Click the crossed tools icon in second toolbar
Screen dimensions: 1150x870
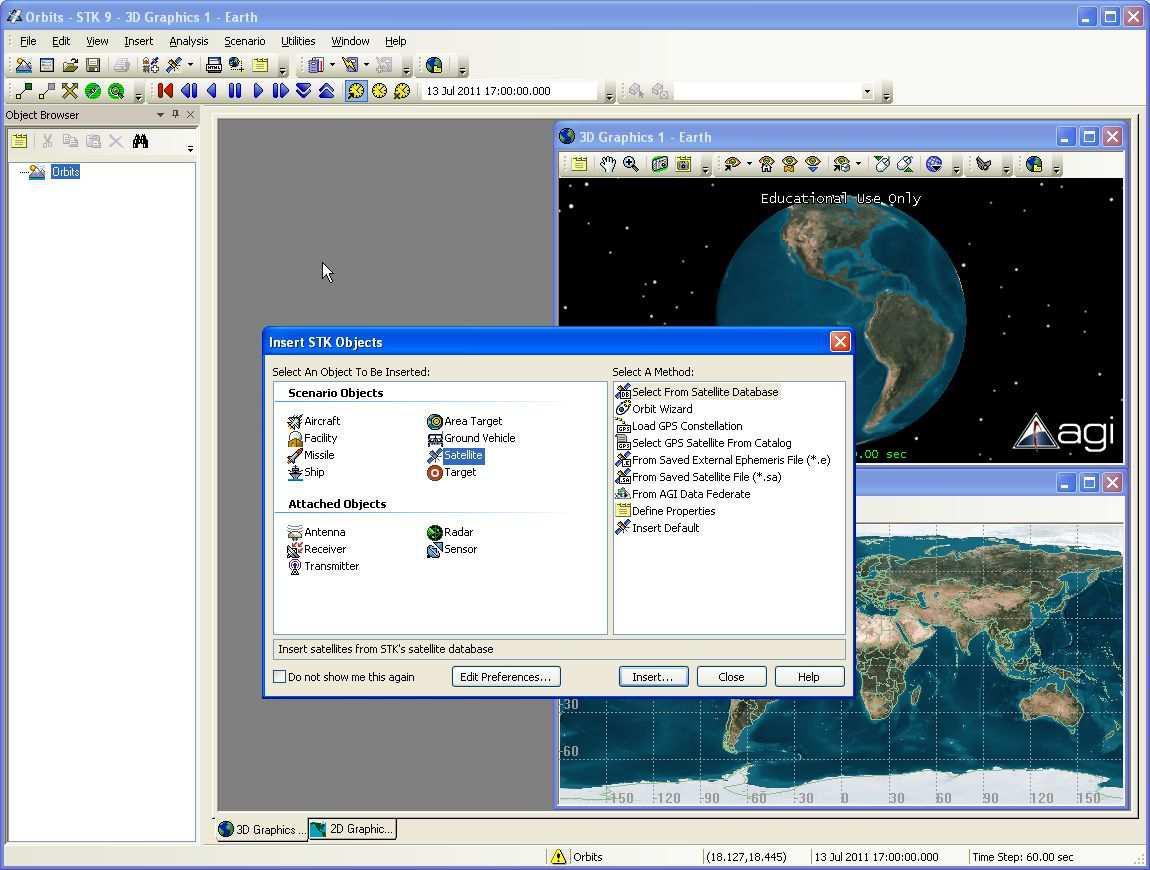coord(70,91)
